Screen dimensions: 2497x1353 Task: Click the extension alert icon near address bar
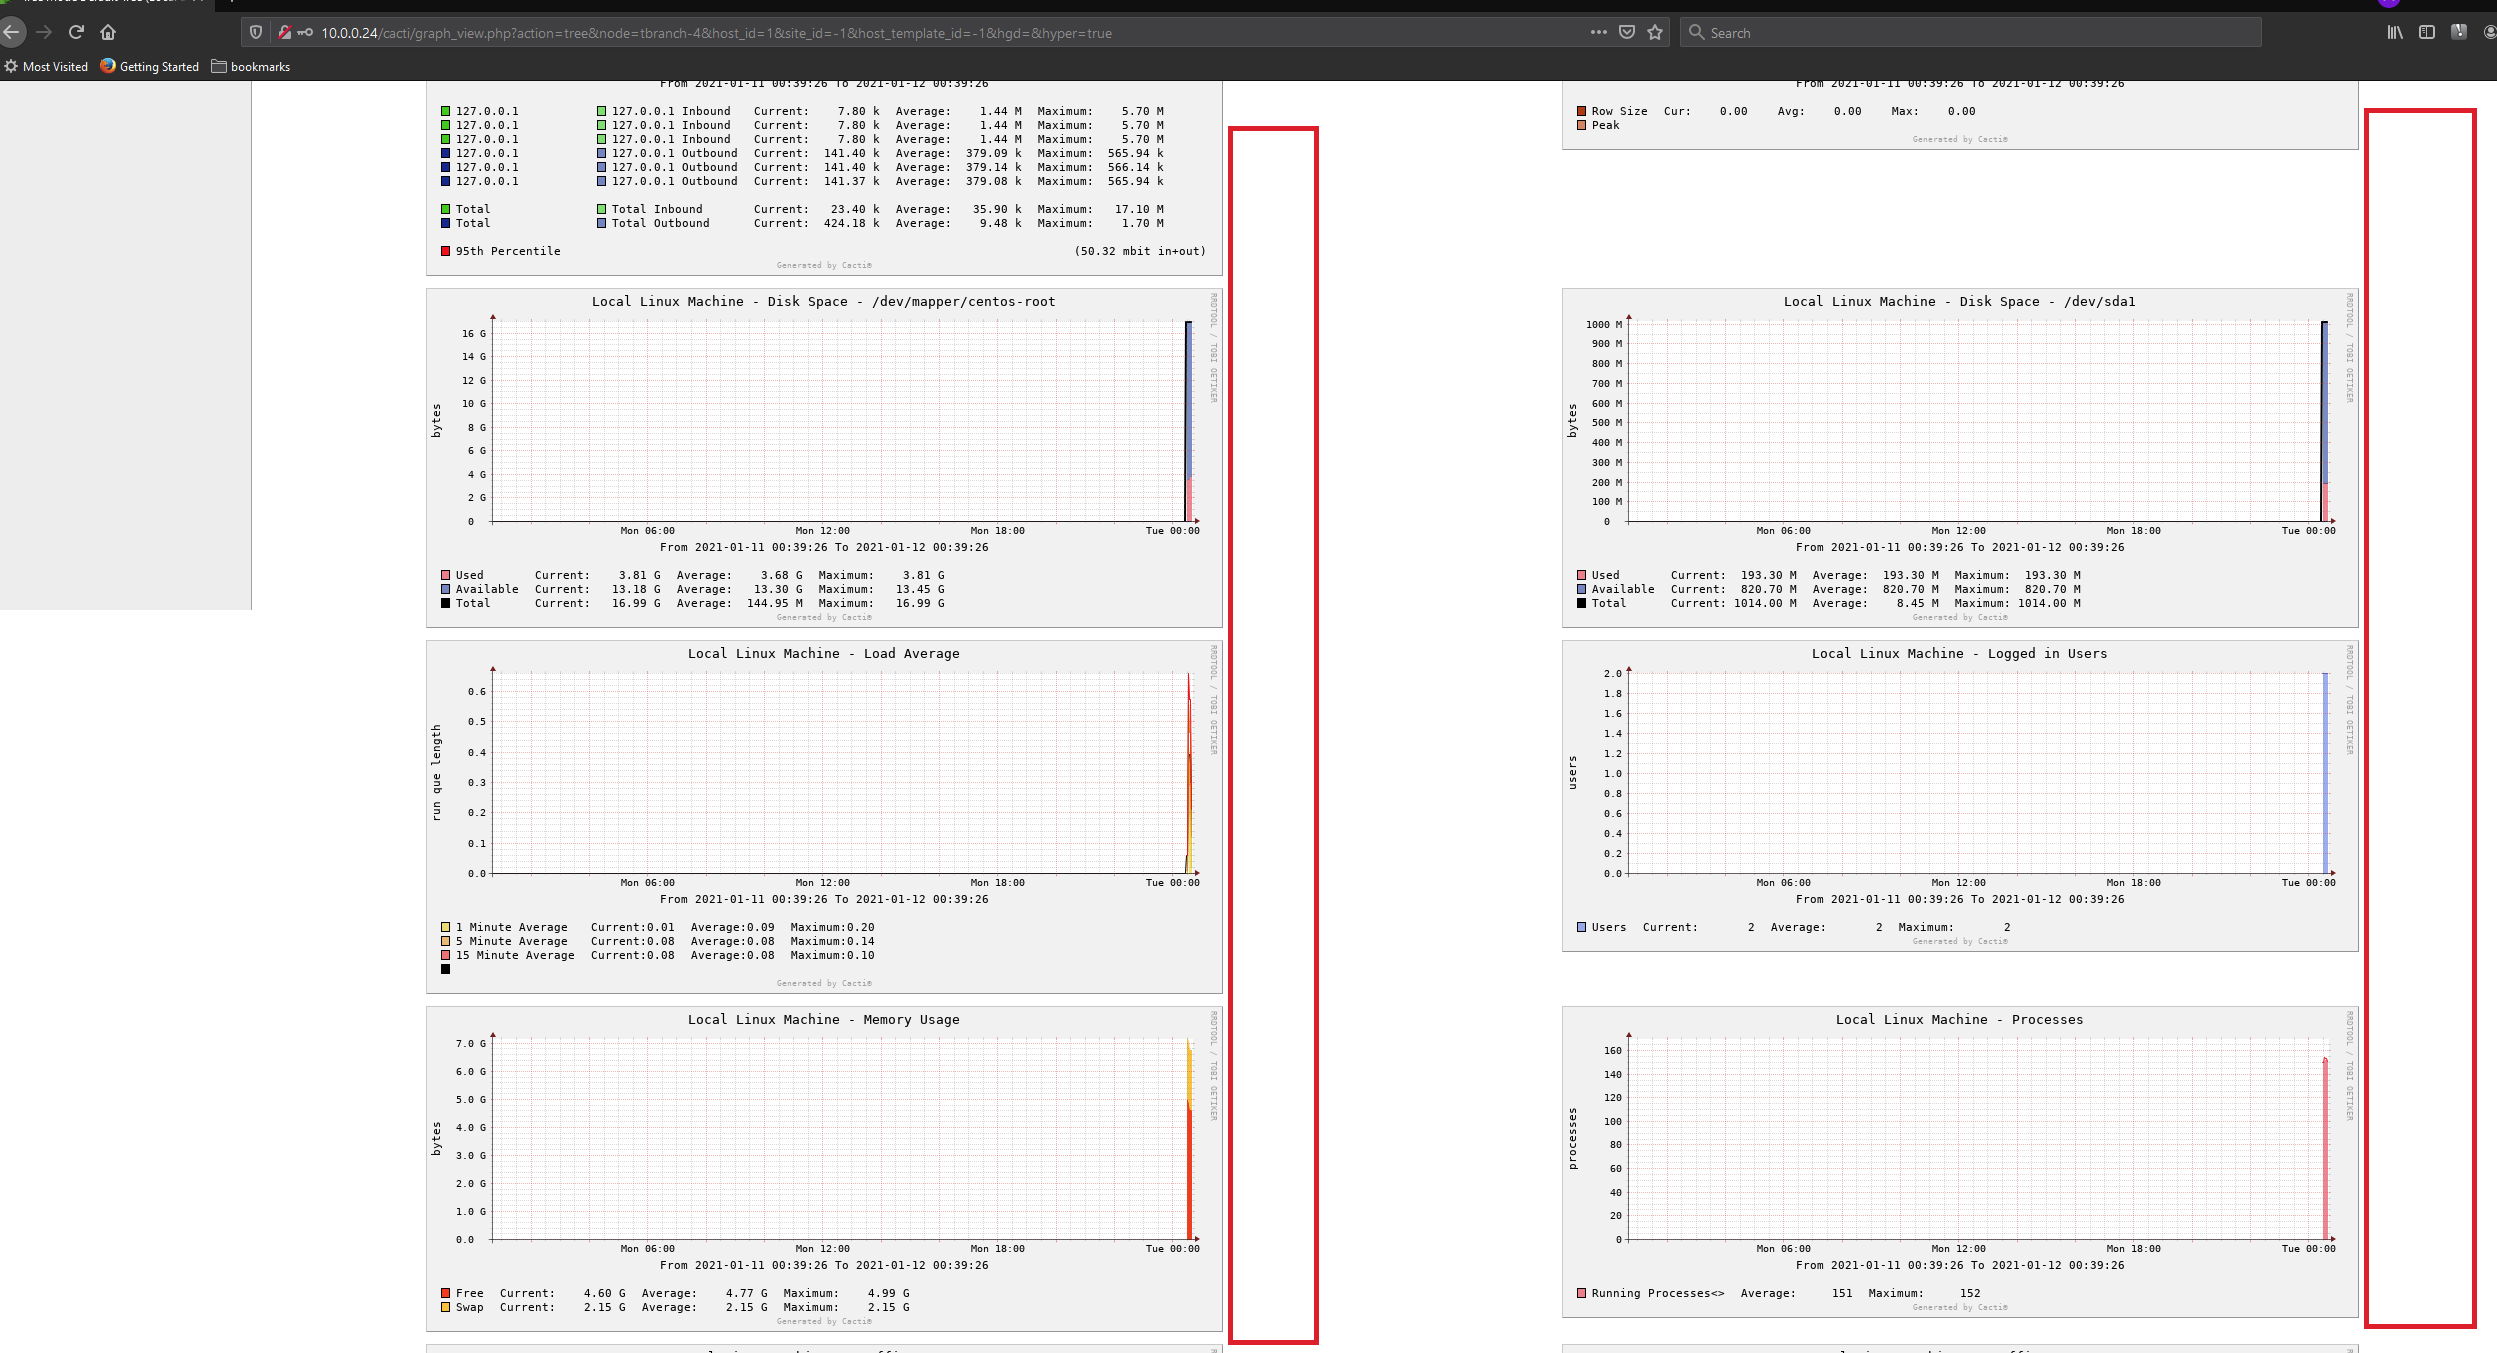tap(2458, 33)
